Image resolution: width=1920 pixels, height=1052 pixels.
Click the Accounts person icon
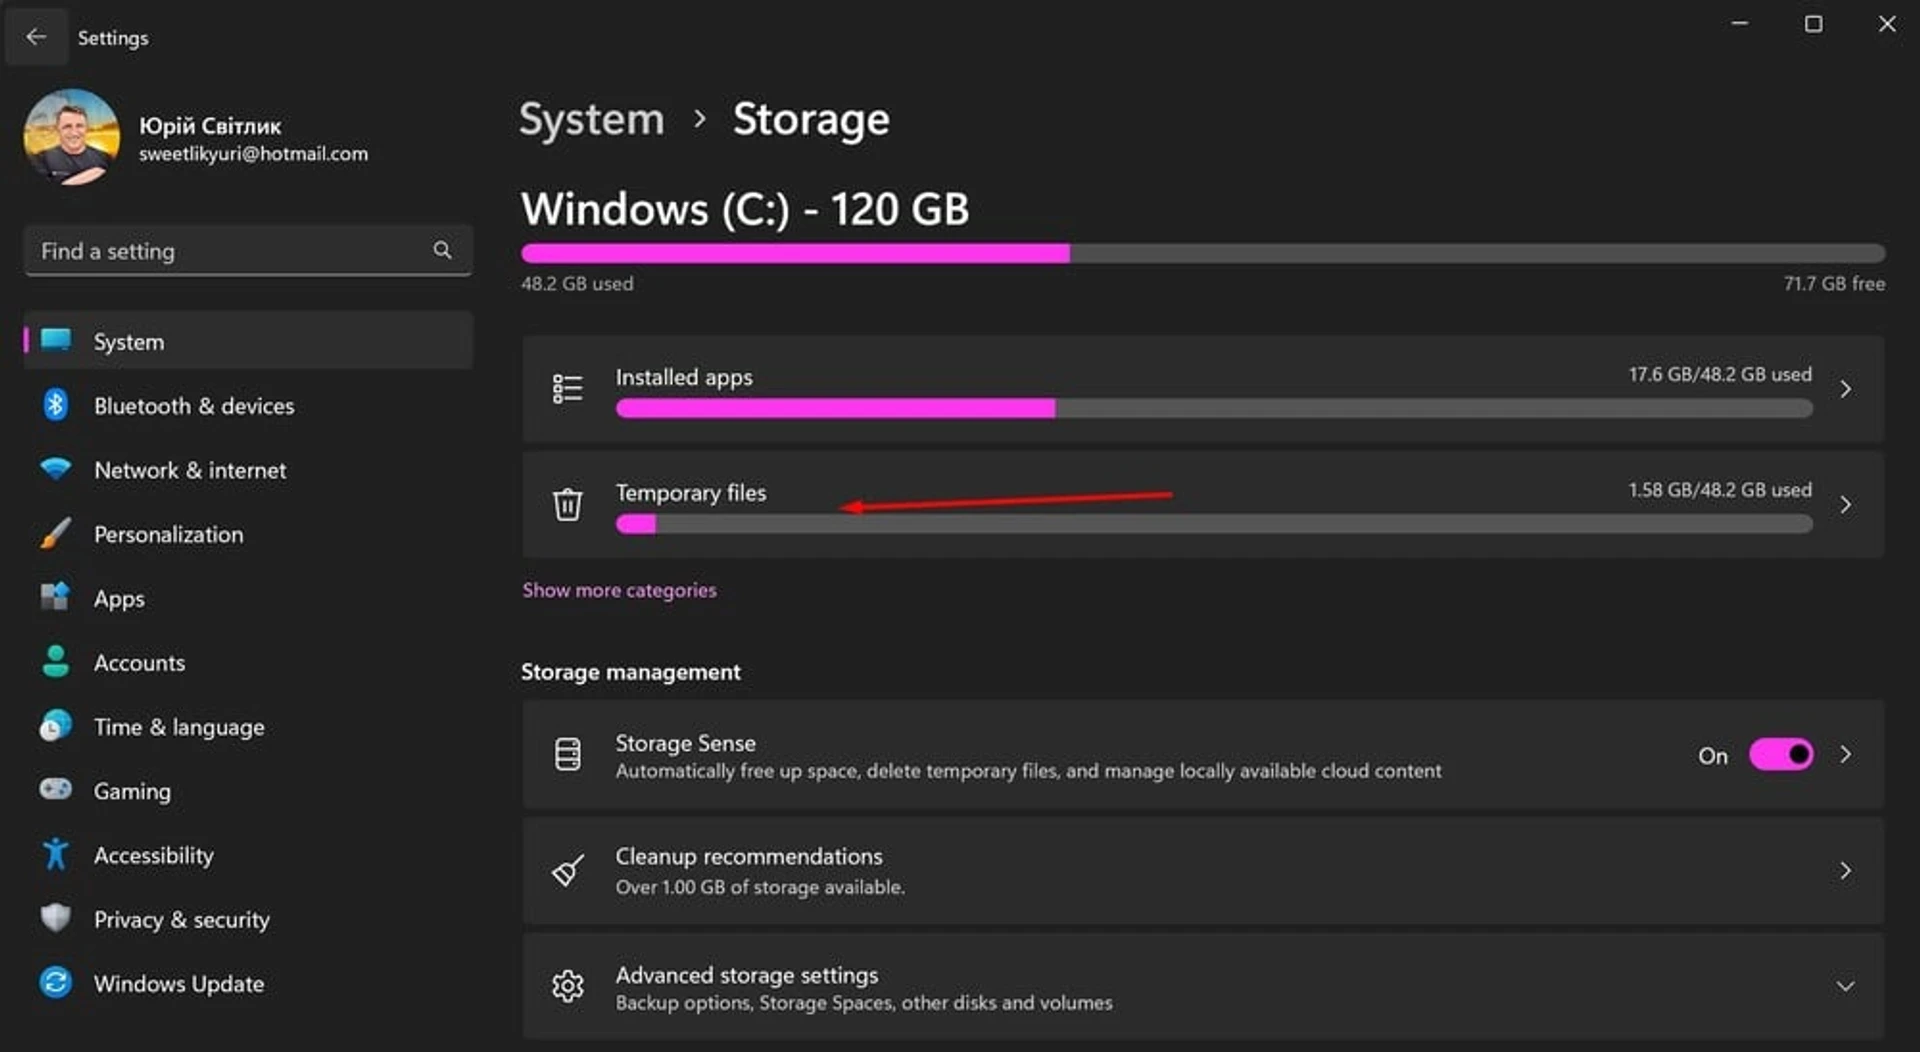click(x=56, y=661)
